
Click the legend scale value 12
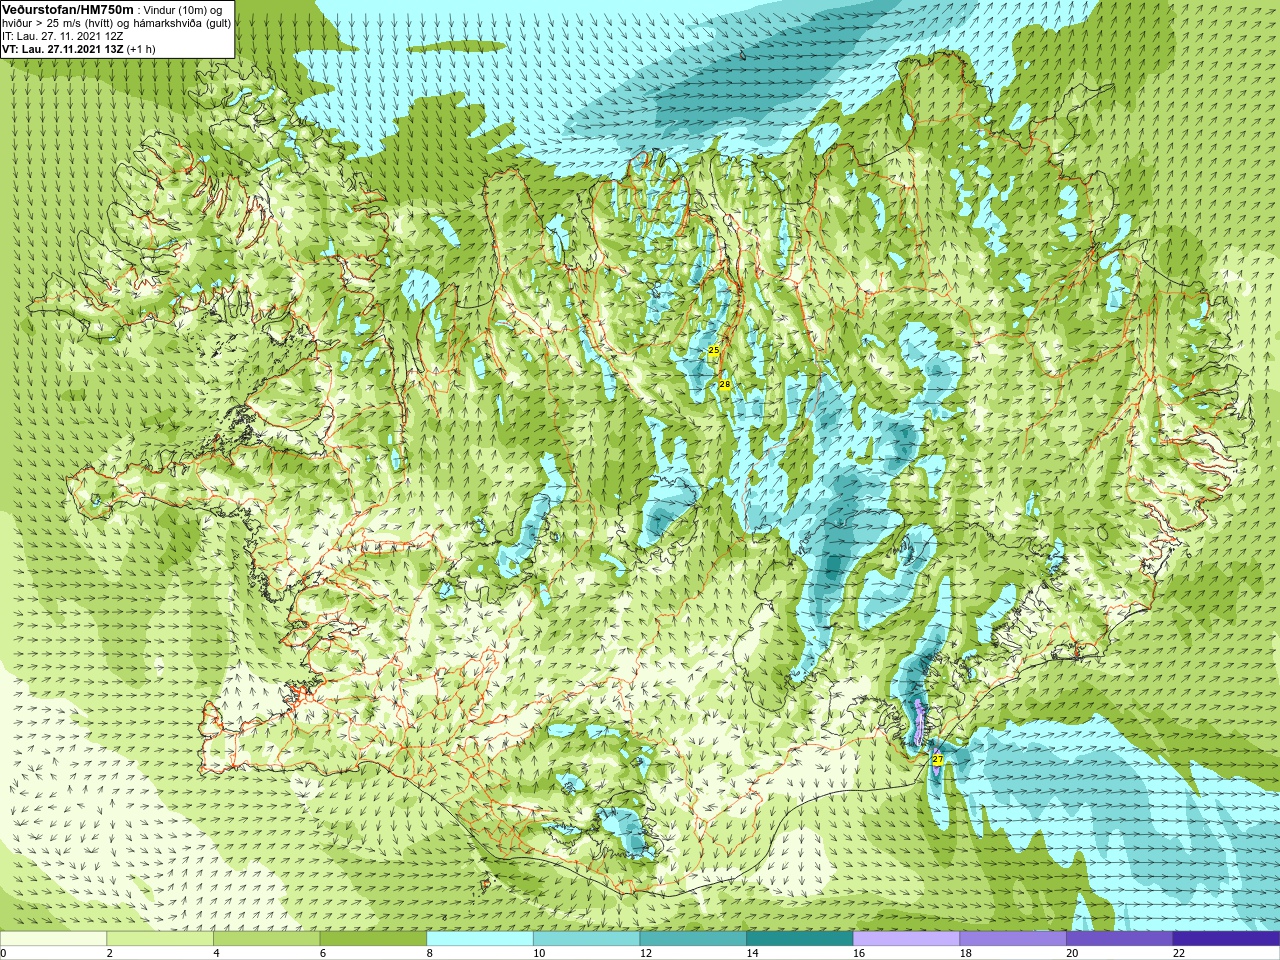(x=646, y=953)
